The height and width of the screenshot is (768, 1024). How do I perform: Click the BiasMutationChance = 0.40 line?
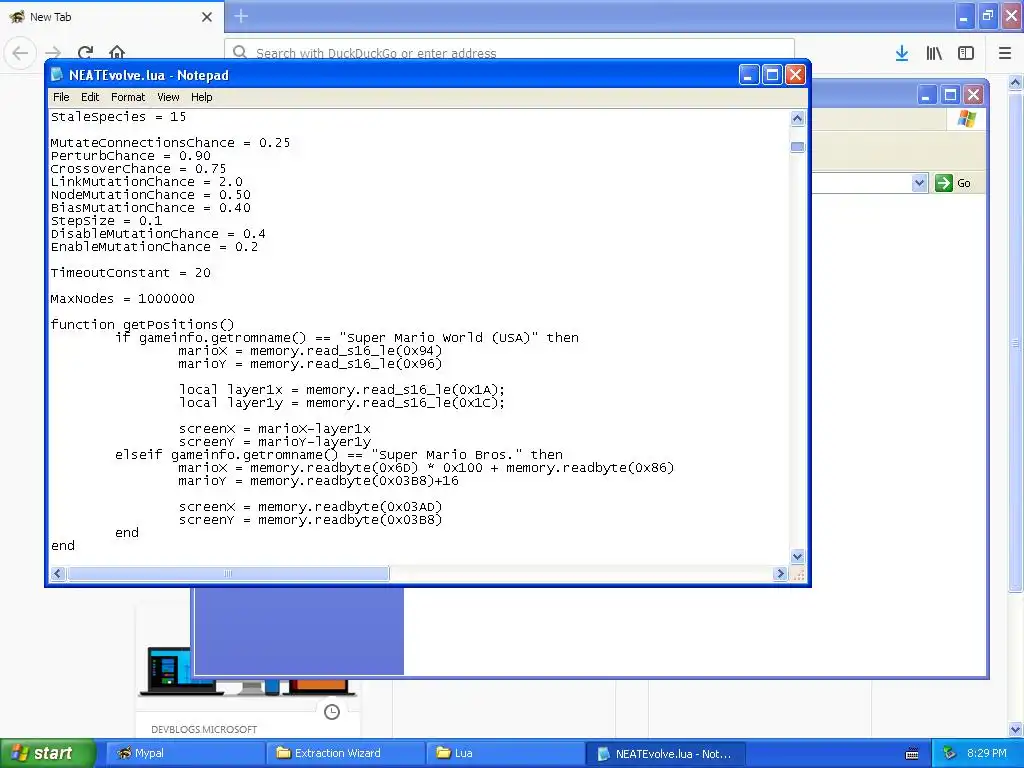[150, 208]
